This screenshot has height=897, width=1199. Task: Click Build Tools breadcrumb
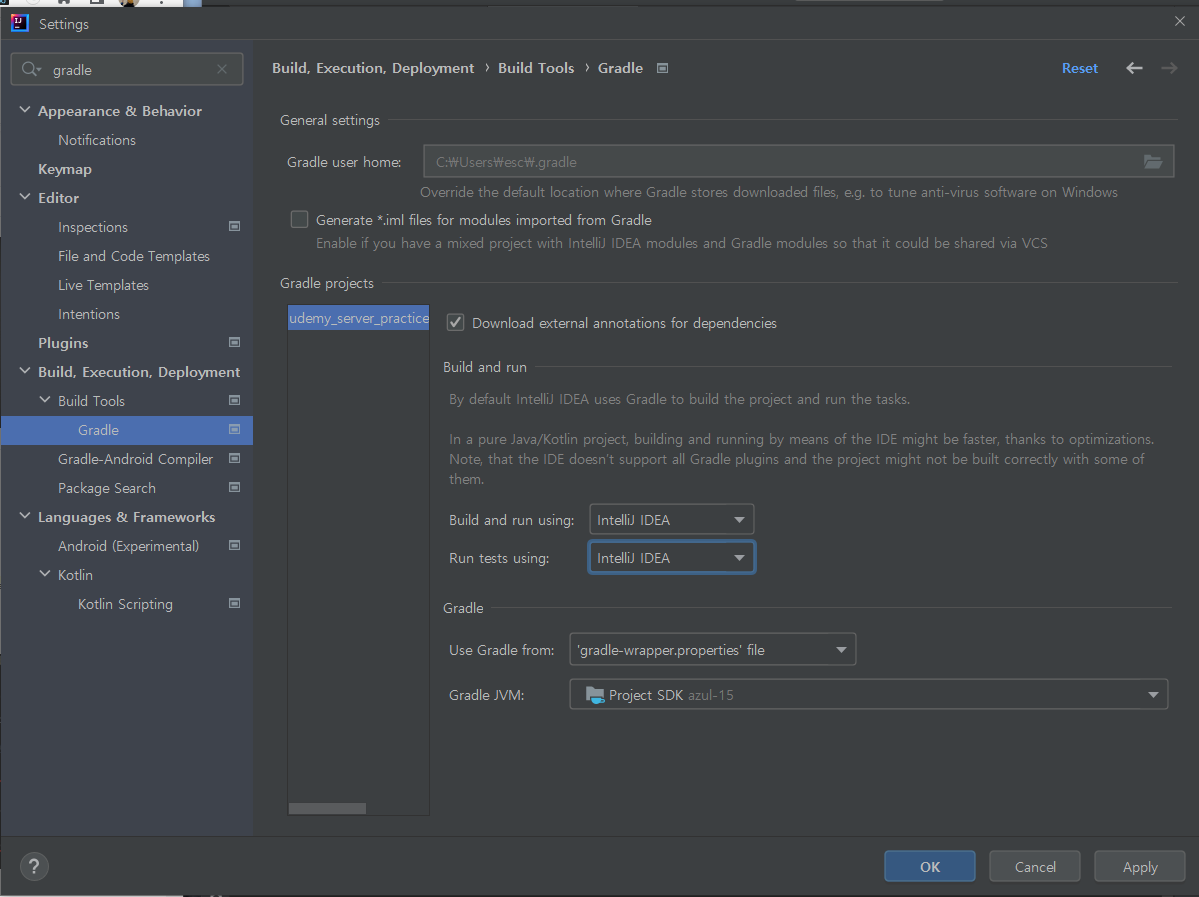(536, 68)
